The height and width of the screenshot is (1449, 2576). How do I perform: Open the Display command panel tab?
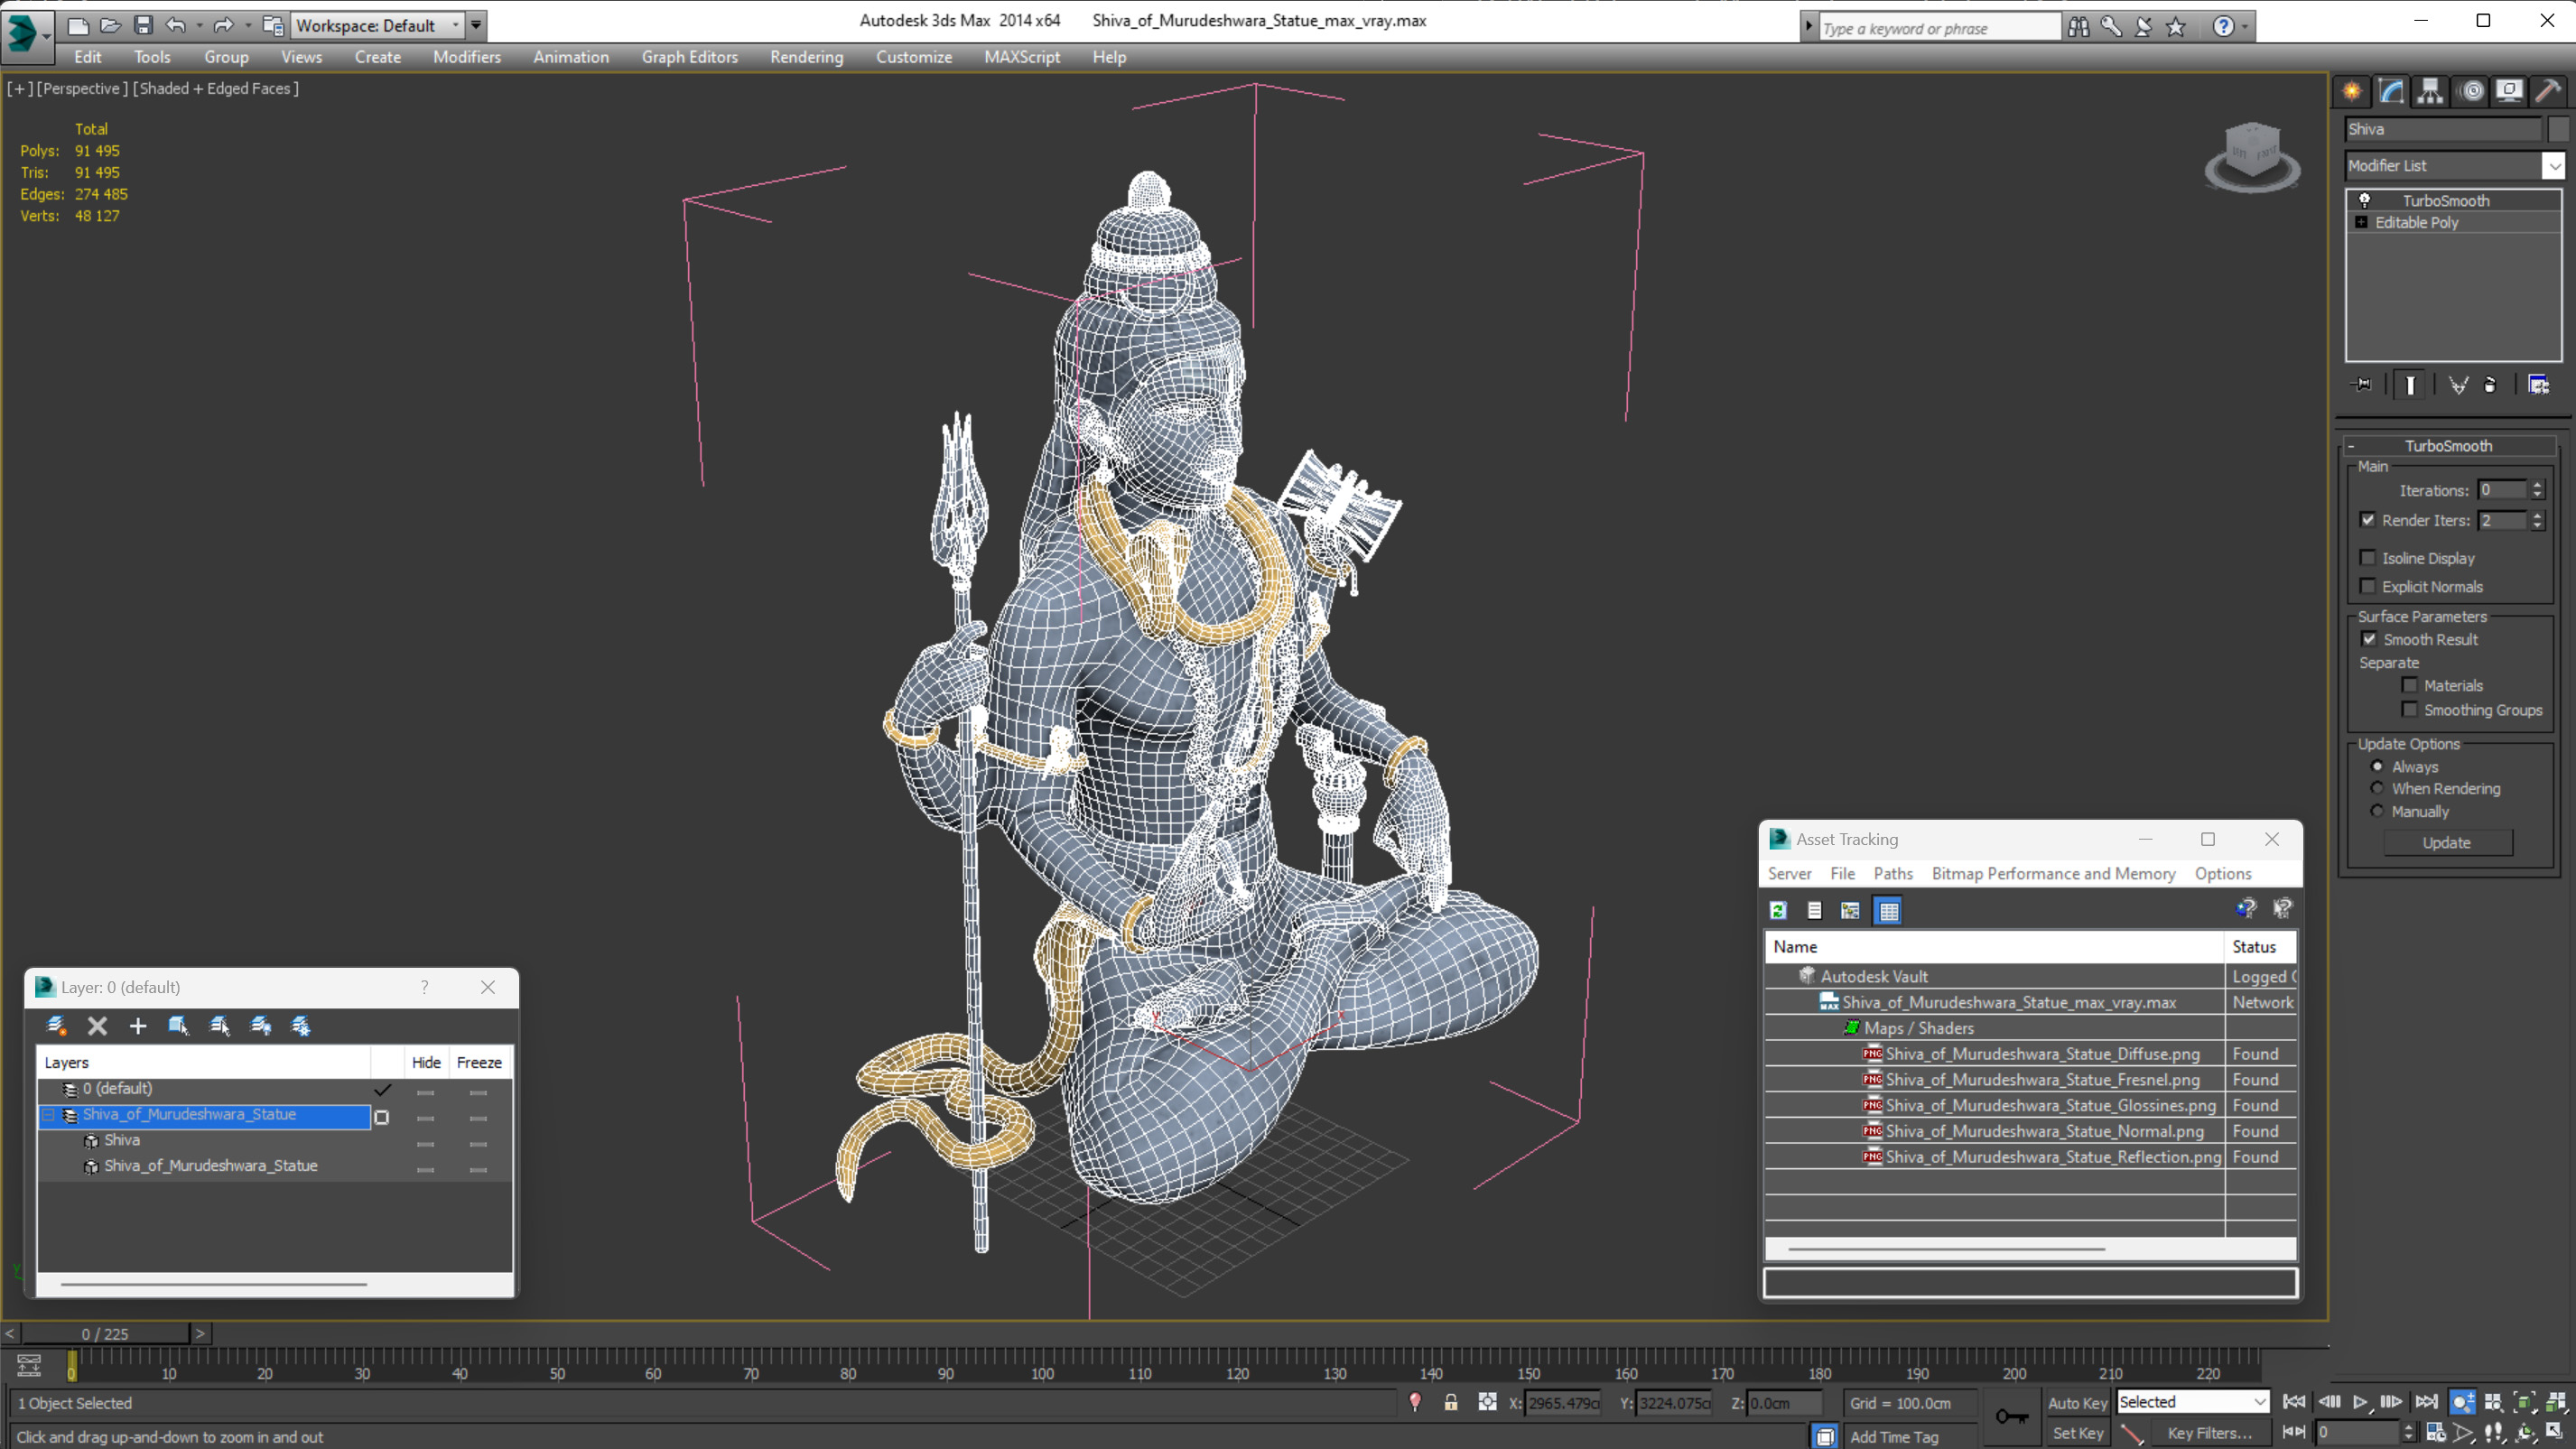coord(2509,91)
